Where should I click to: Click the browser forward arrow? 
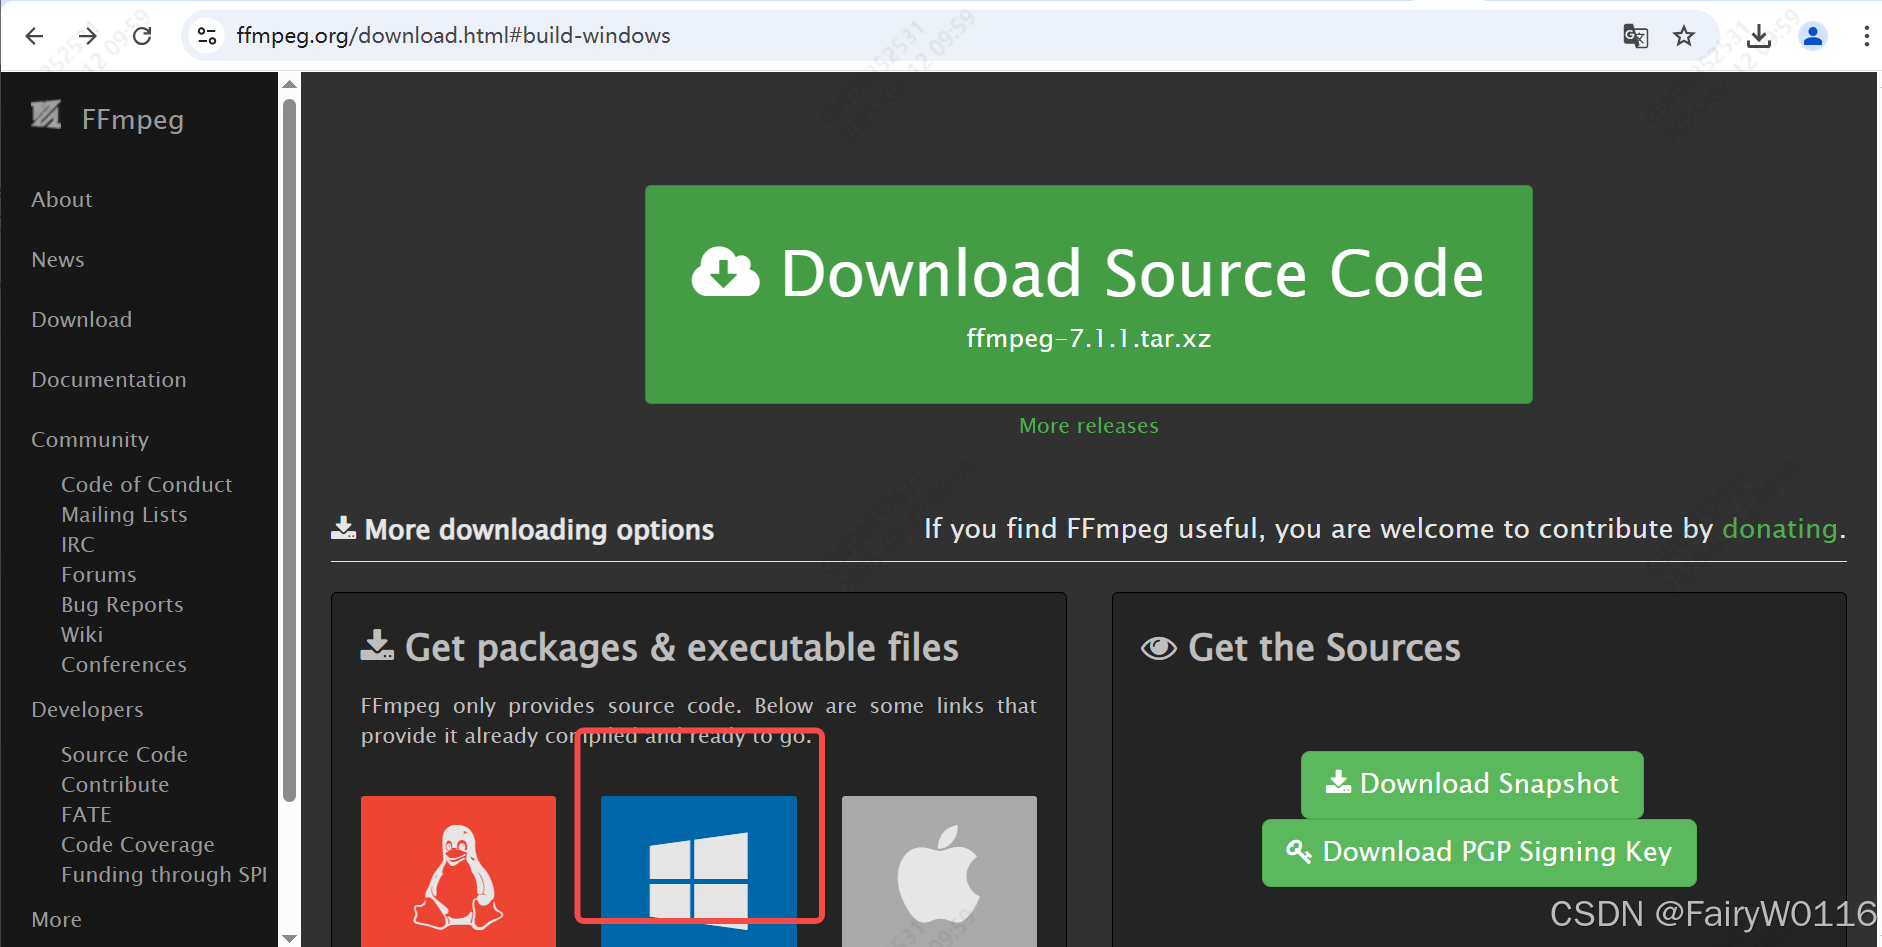[88, 36]
